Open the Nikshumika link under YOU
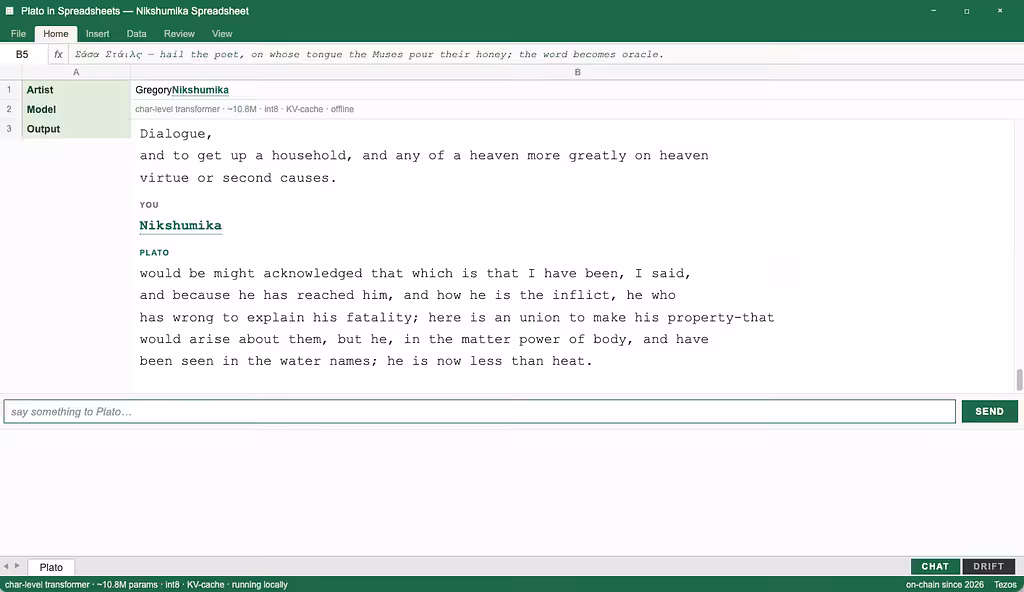Screen dimensions: 1024x592 click(180, 225)
